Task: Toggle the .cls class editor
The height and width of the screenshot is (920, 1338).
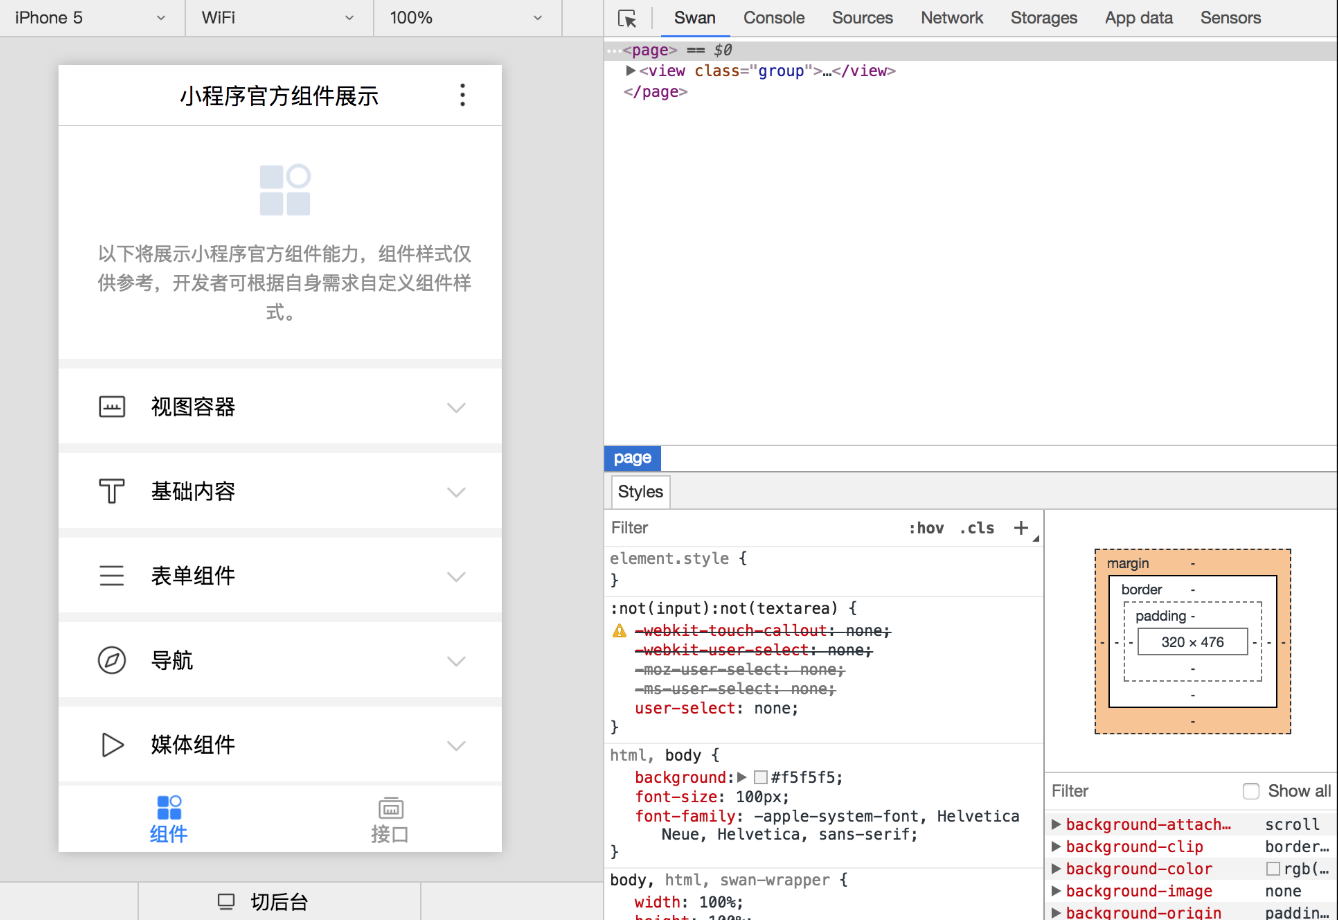Action: pyautogui.click(x=976, y=527)
